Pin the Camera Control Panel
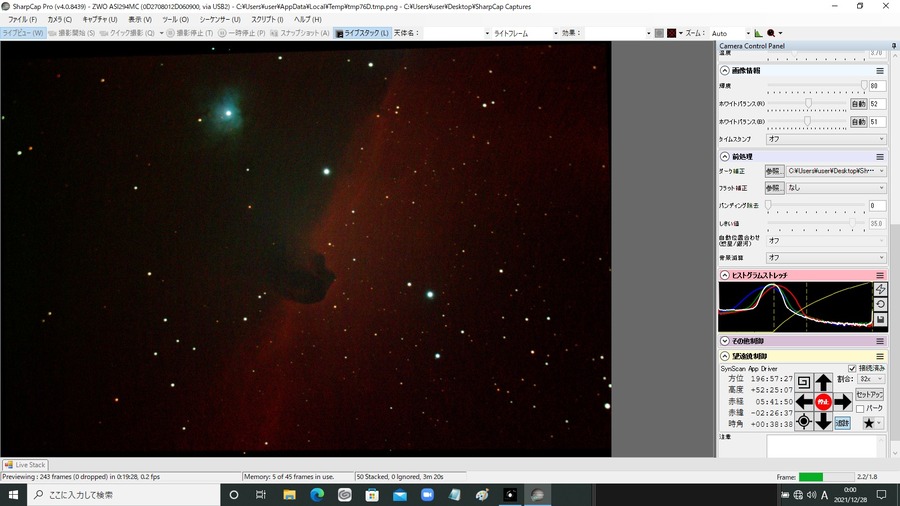Viewport: 900px width, 506px height. (x=894, y=46)
